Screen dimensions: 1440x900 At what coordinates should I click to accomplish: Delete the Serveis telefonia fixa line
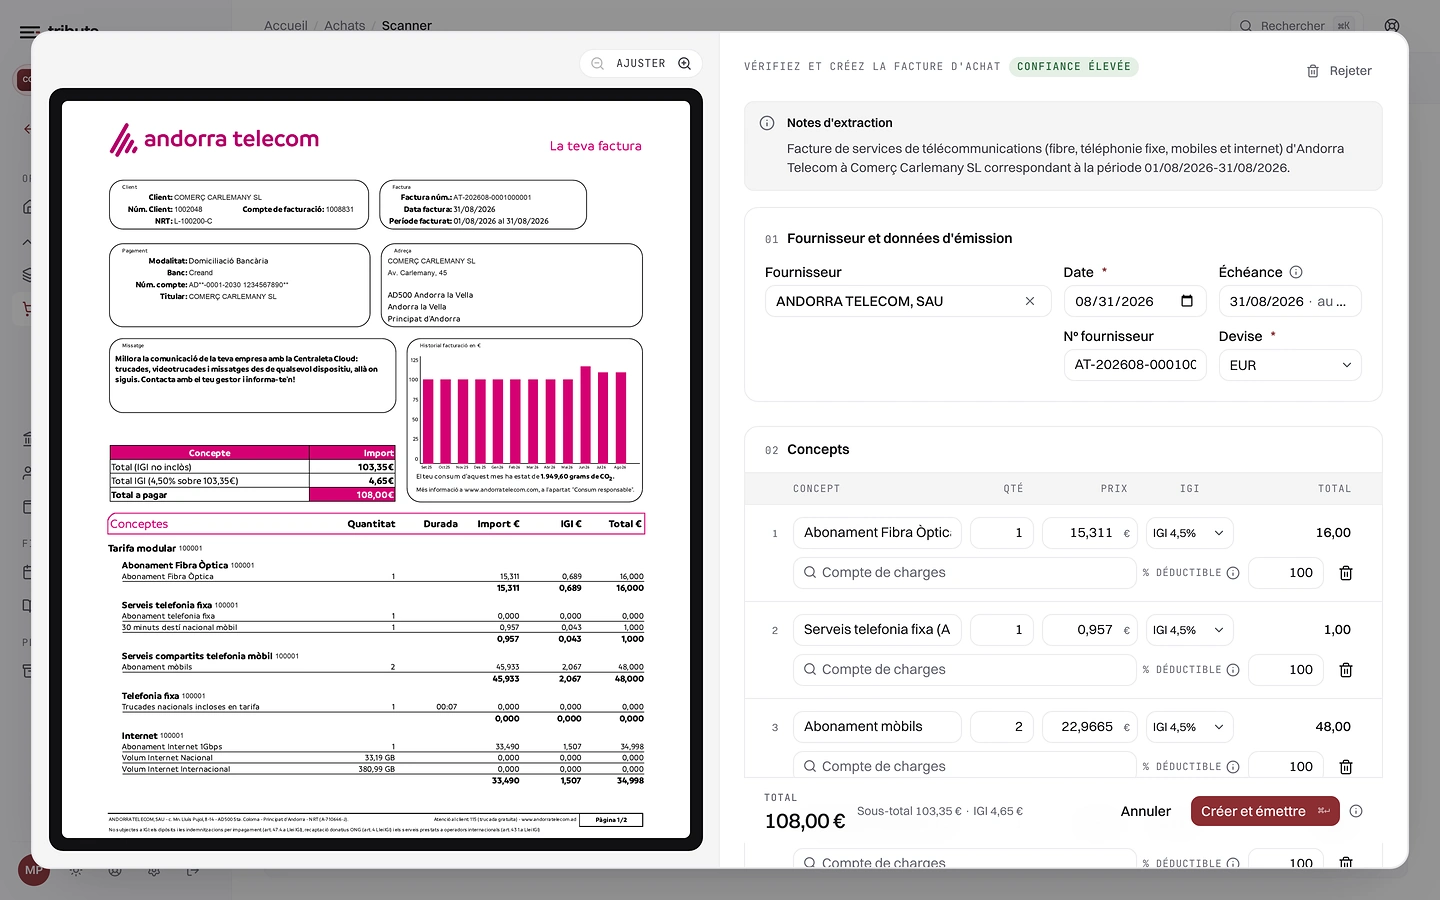coord(1346,670)
